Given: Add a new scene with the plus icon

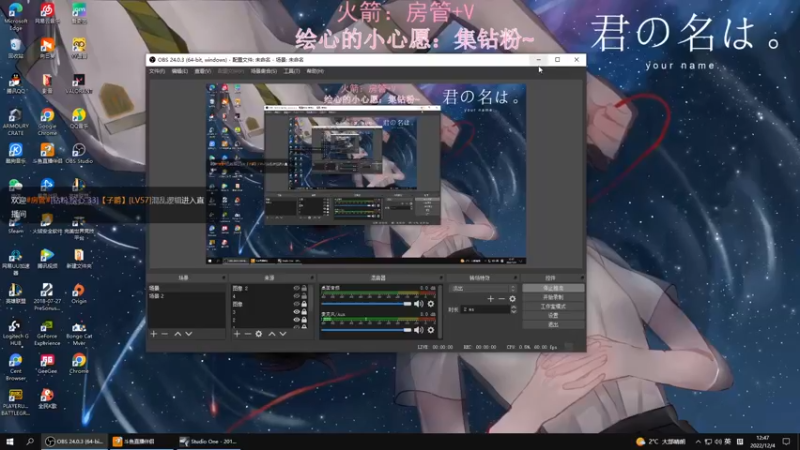Looking at the screenshot, I should pyautogui.click(x=154, y=334).
